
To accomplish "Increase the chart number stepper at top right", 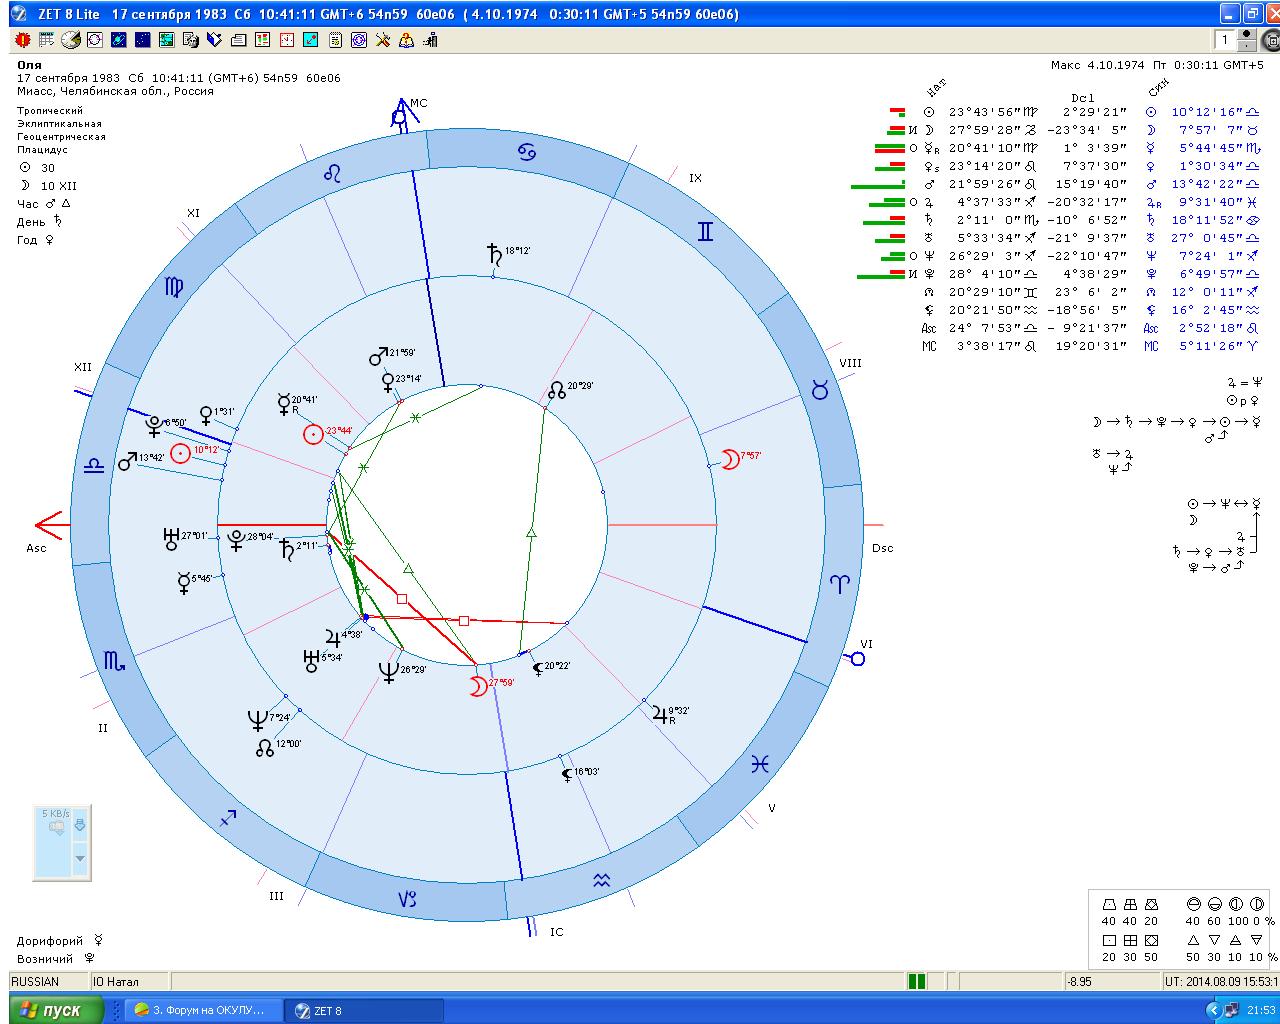I will (1246, 34).
